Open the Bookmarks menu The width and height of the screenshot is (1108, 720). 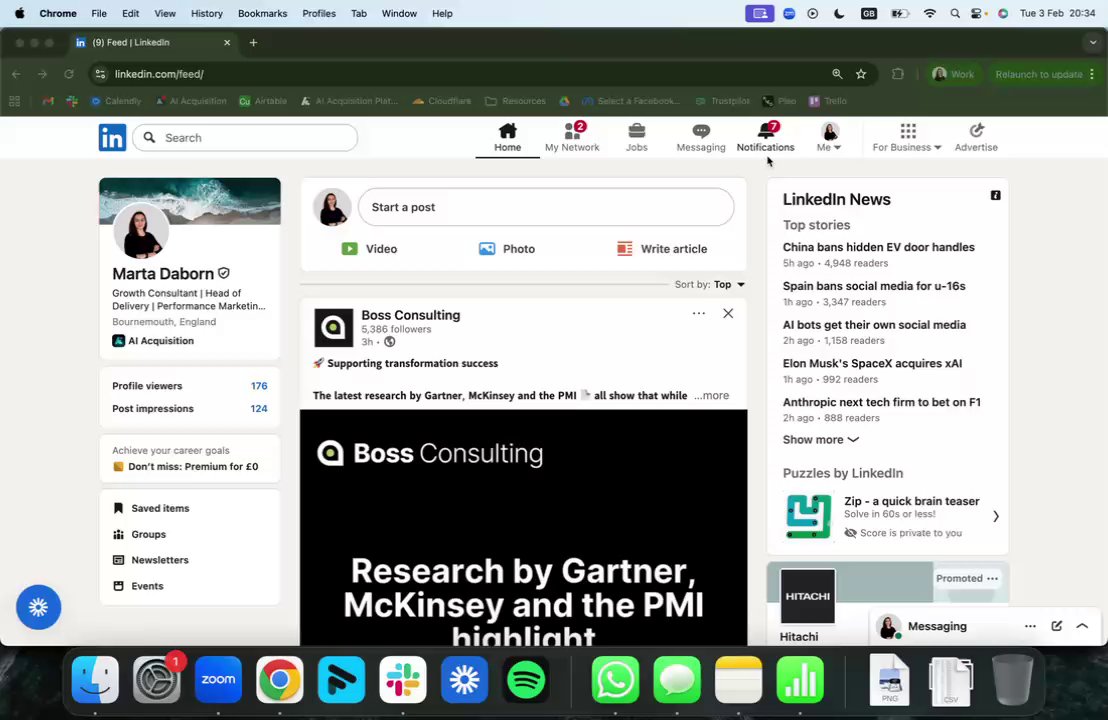(x=262, y=13)
